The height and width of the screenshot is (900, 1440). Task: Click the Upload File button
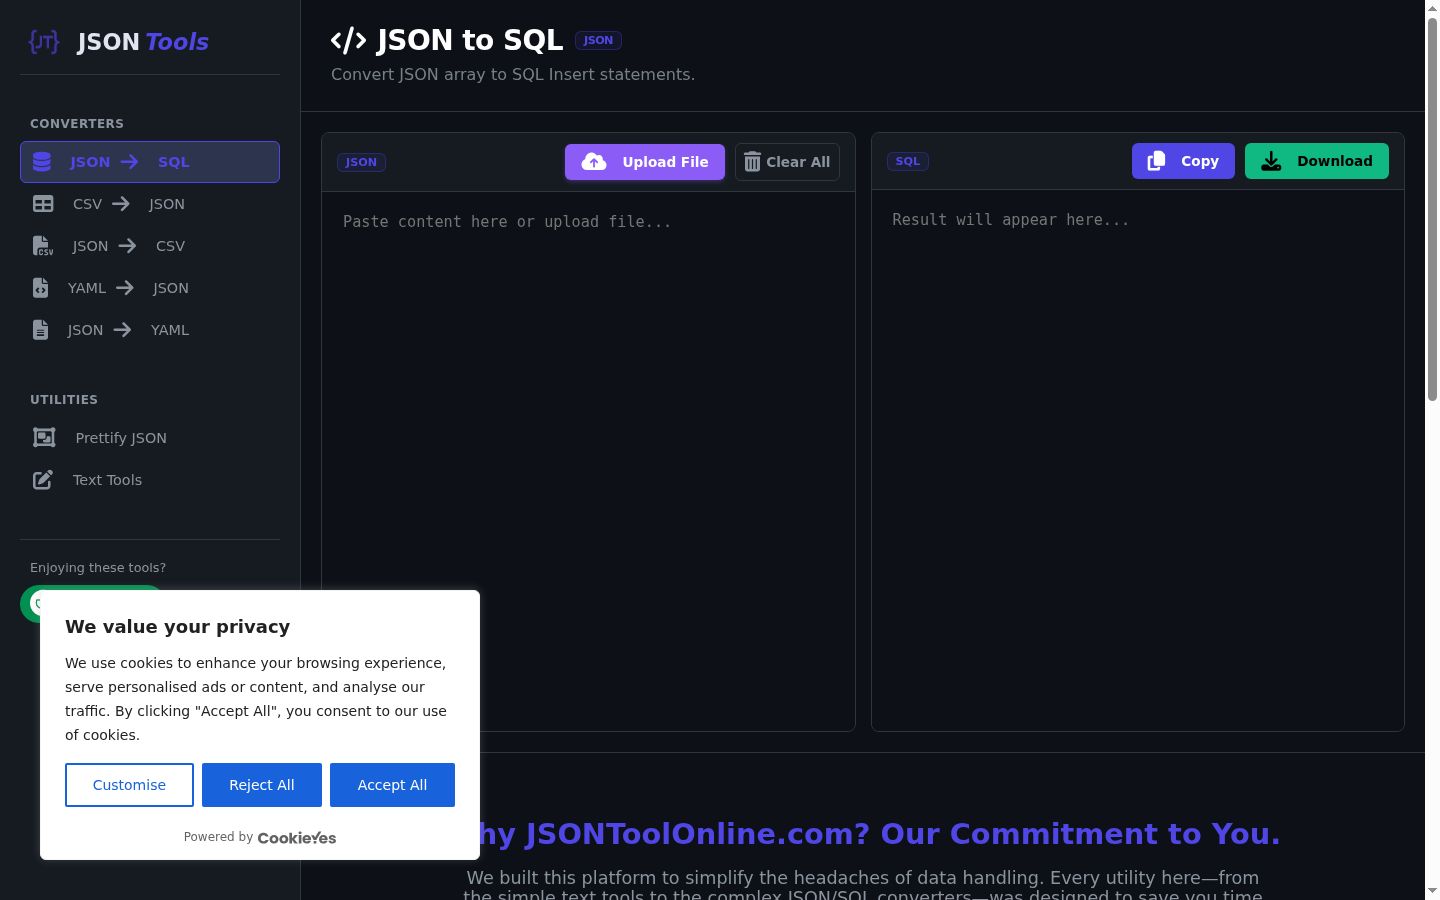pyautogui.click(x=645, y=162)
